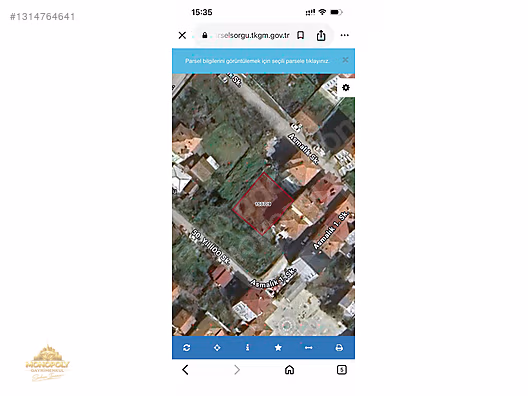
Task: Open the three-dot browser menu
Action: (x=344, y=35)
